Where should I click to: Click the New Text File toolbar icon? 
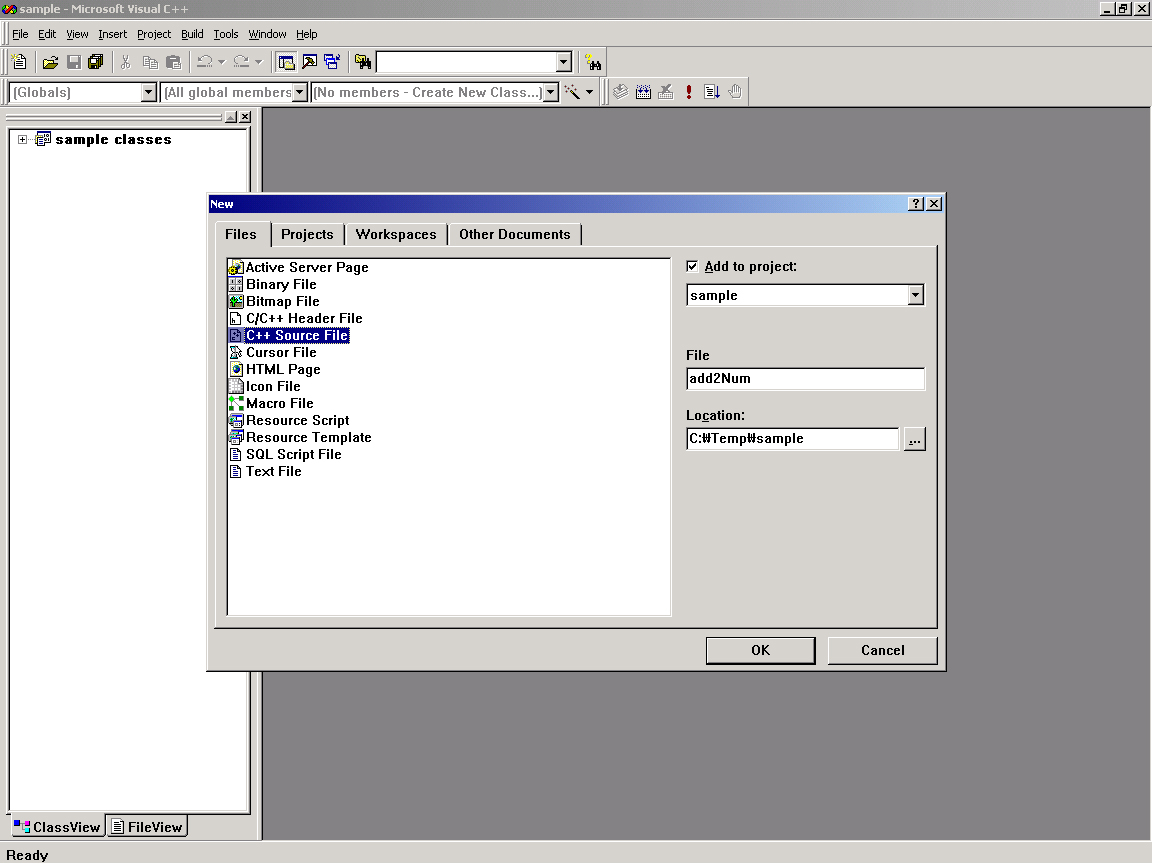pos(20,62)
